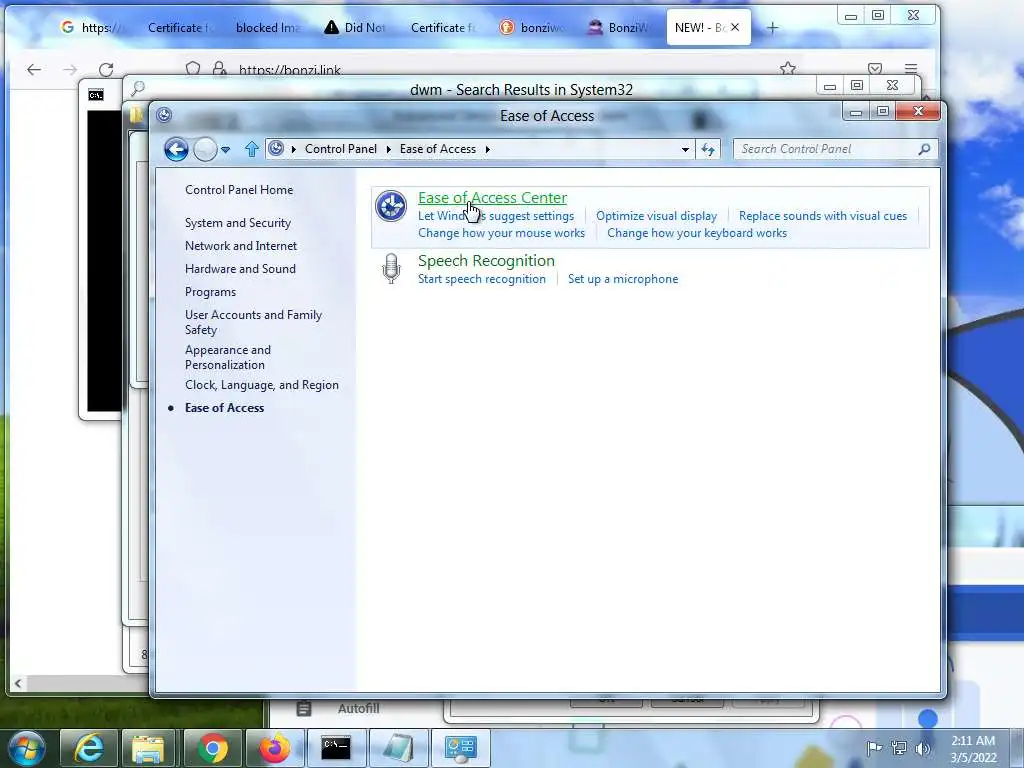Select Ease of Access in sidebar
1024x768 pixels.
[225, 408]
